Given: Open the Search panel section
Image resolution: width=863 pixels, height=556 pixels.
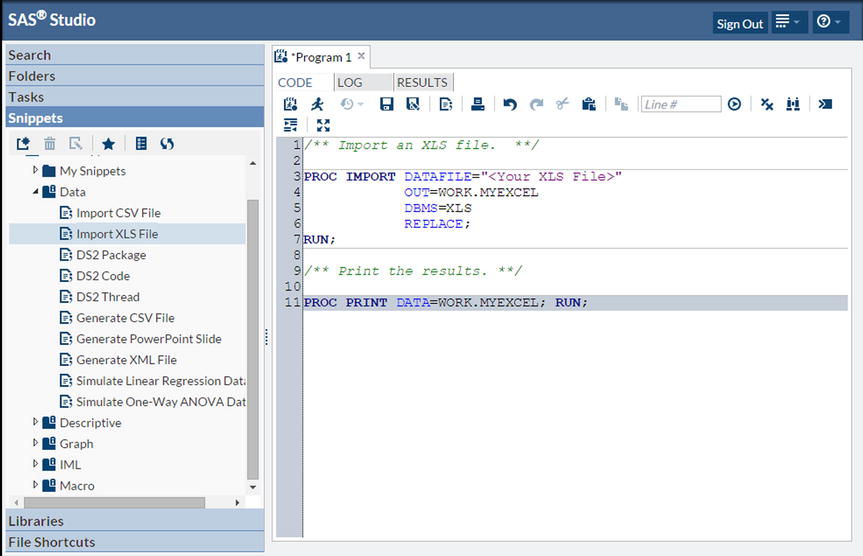Looking at the screenshot, I should (135, 55).
